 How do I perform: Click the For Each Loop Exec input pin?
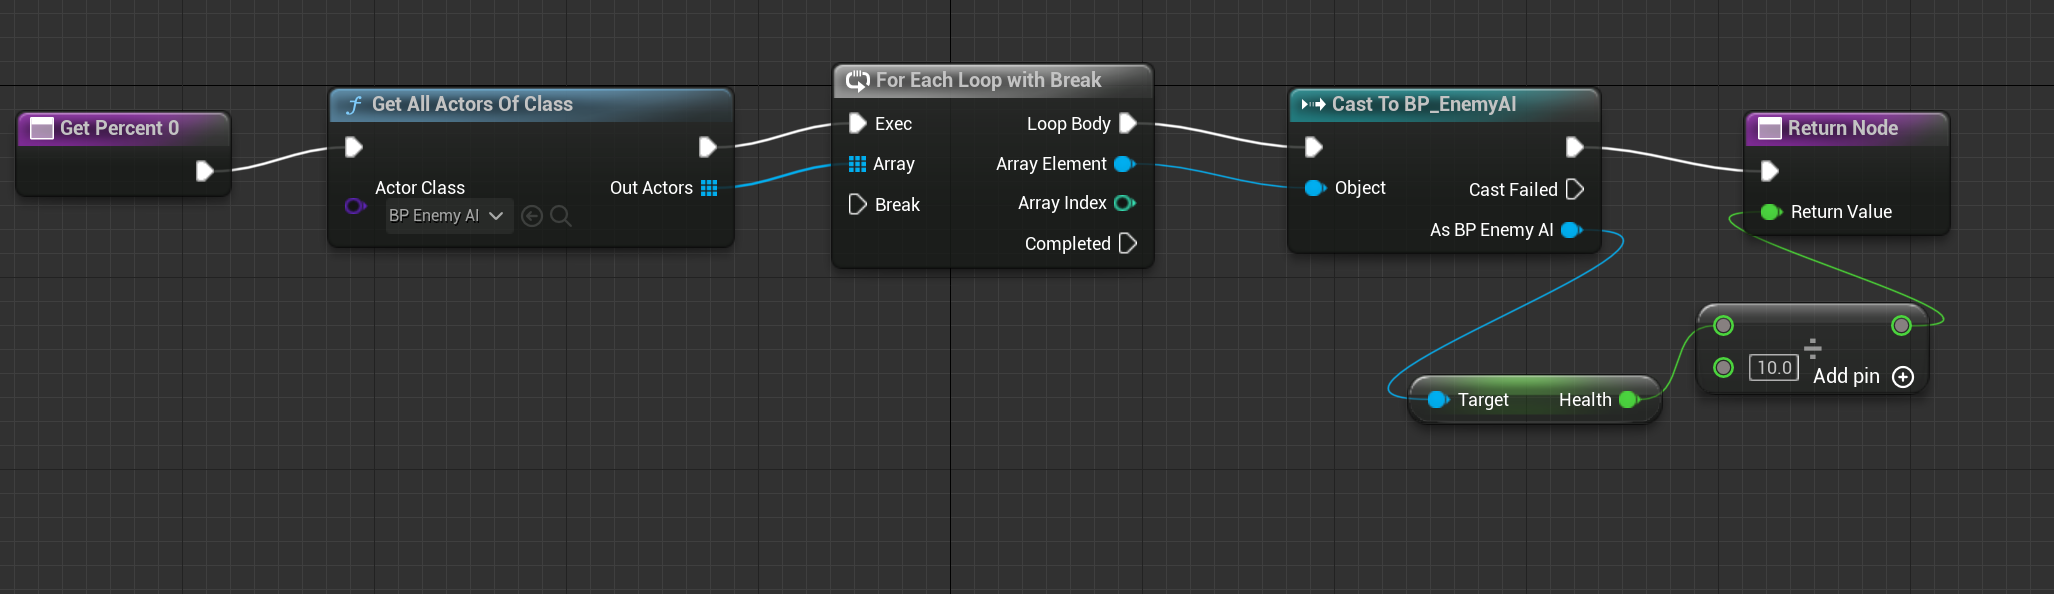857,123
